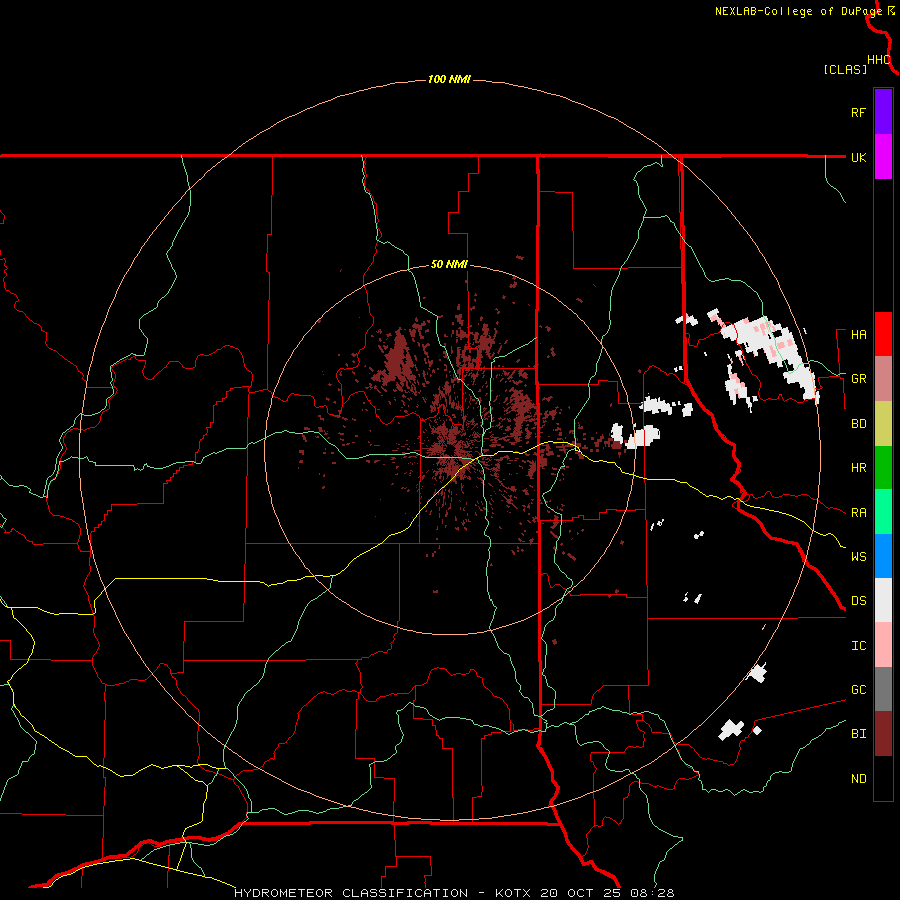This screenshot has height=900, width=900.
Task: Click the GC legend label
Action: coord(858,690)
